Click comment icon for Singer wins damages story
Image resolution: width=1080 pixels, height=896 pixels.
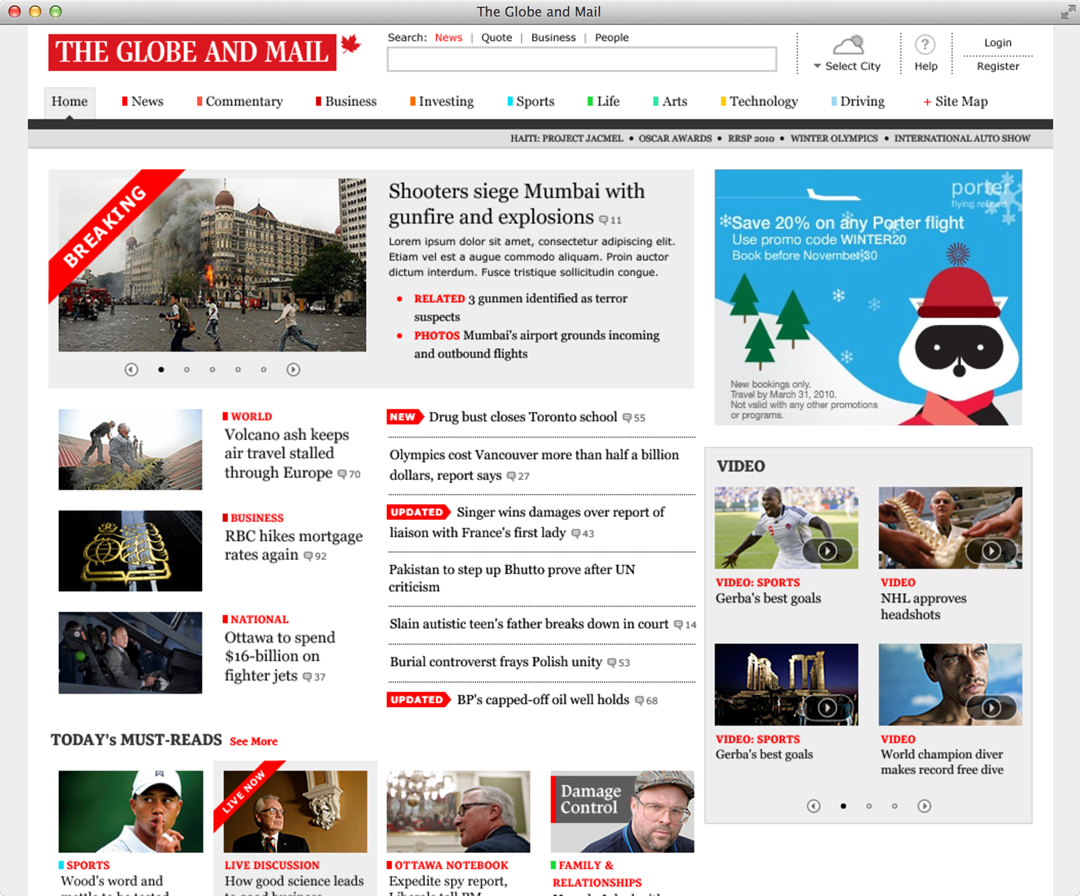point(576,533)
